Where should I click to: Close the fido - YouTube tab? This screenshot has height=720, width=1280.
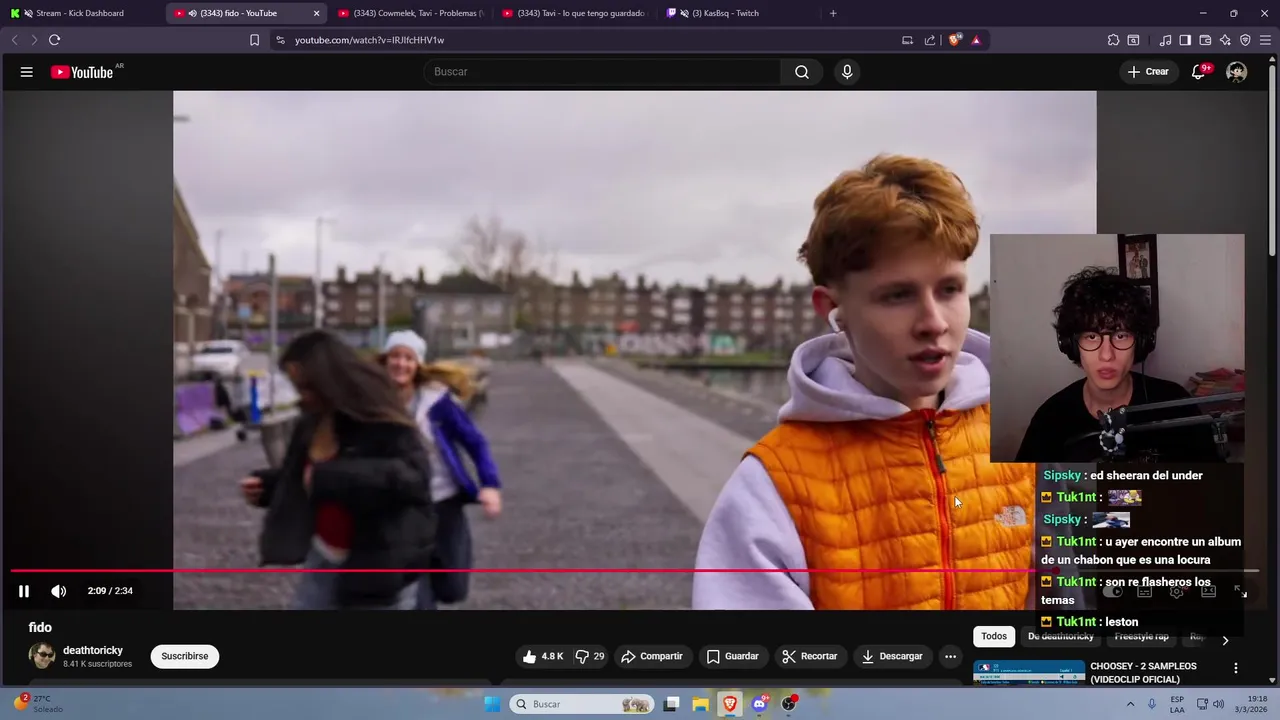(x=317, y=13)
